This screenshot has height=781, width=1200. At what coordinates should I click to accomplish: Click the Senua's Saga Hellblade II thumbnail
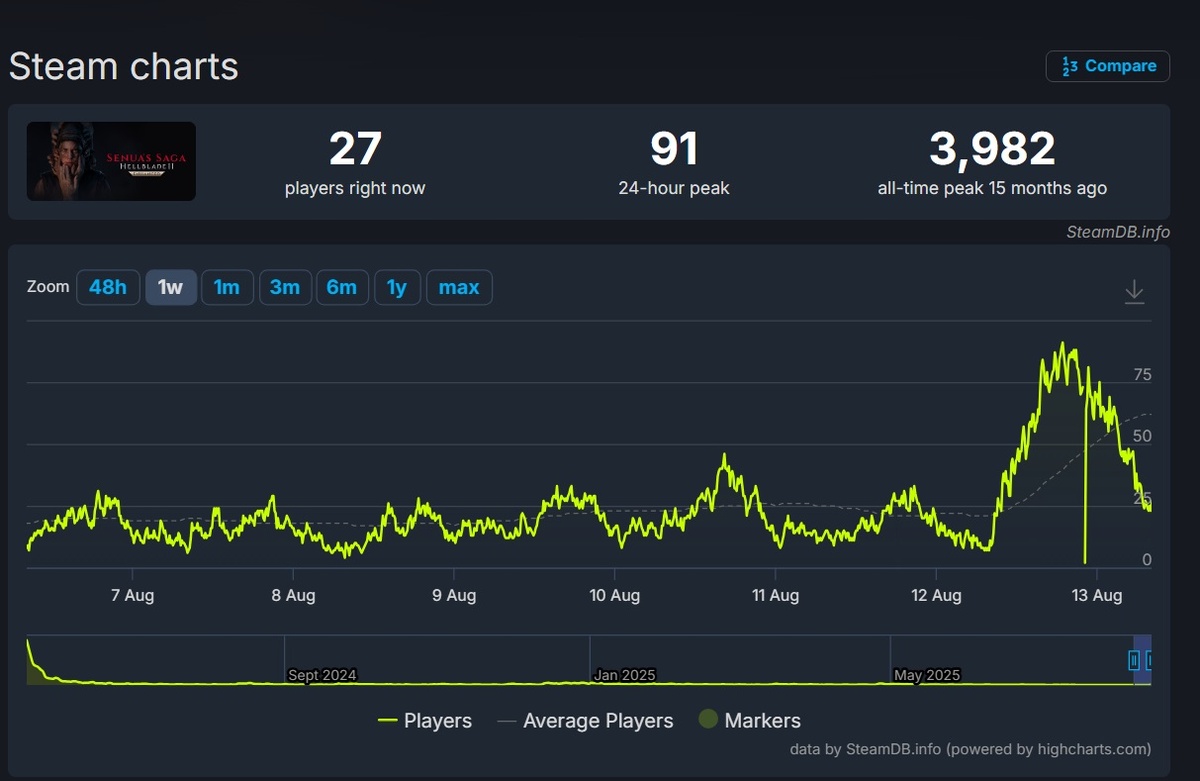point(111,161)
